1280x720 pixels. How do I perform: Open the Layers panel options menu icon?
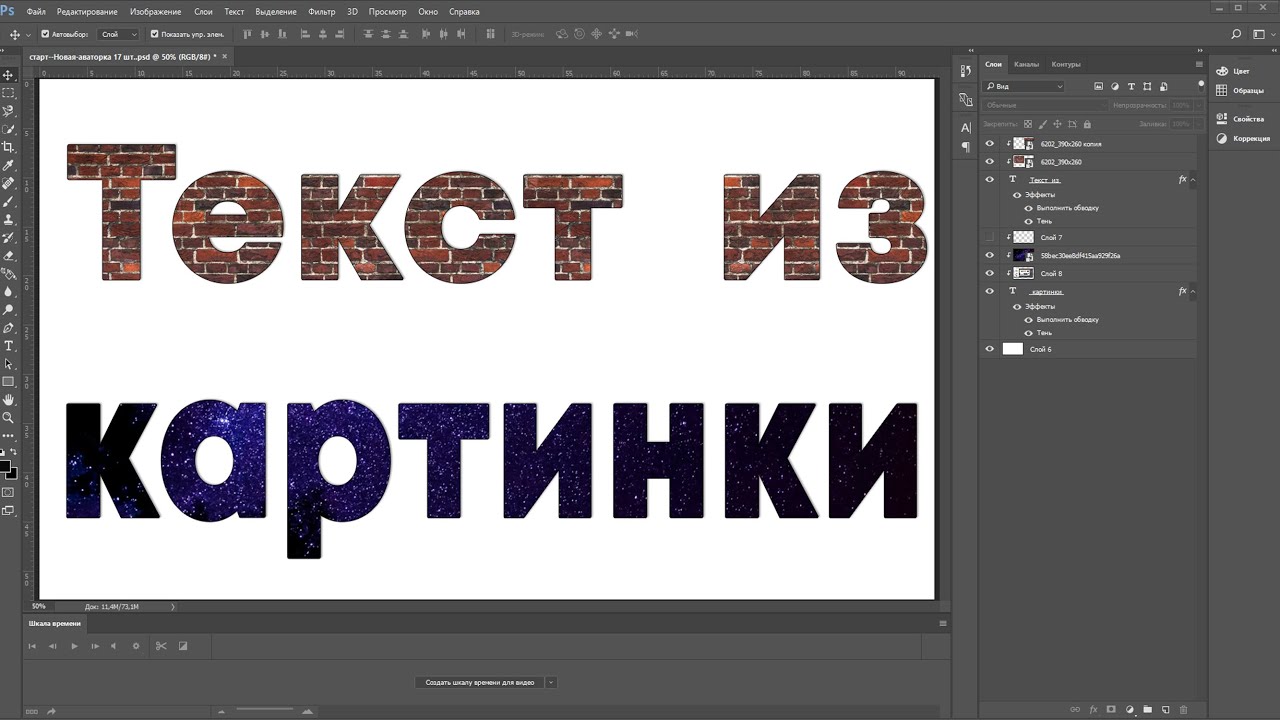point(1199,64)
